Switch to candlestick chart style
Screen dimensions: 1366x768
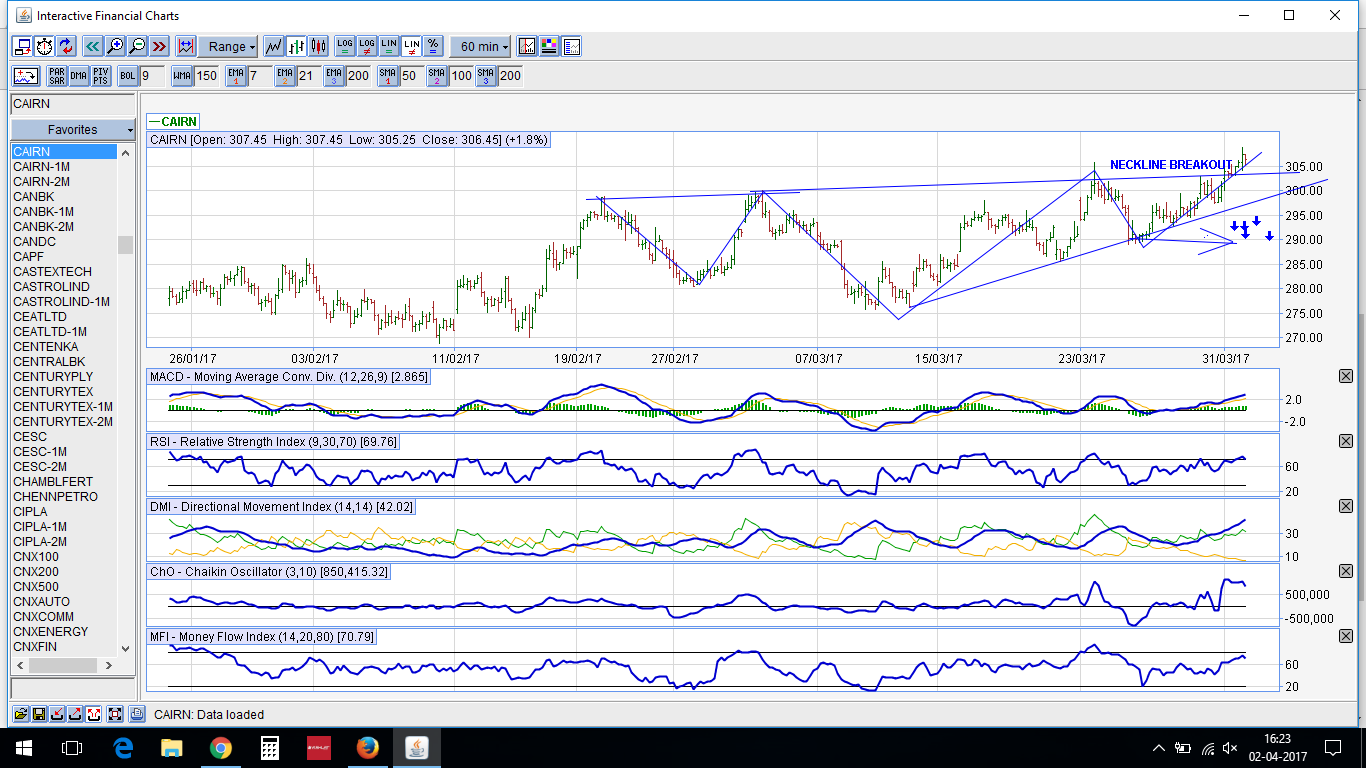tap(319, 46)
